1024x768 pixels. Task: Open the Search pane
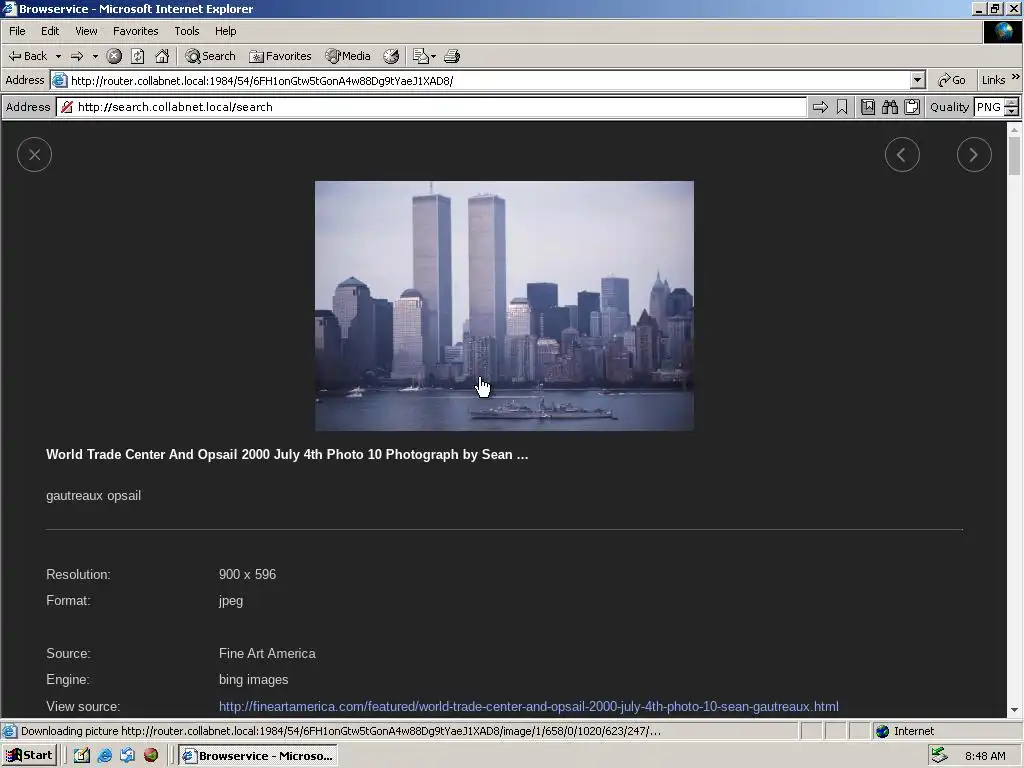[x=210, y=56]
